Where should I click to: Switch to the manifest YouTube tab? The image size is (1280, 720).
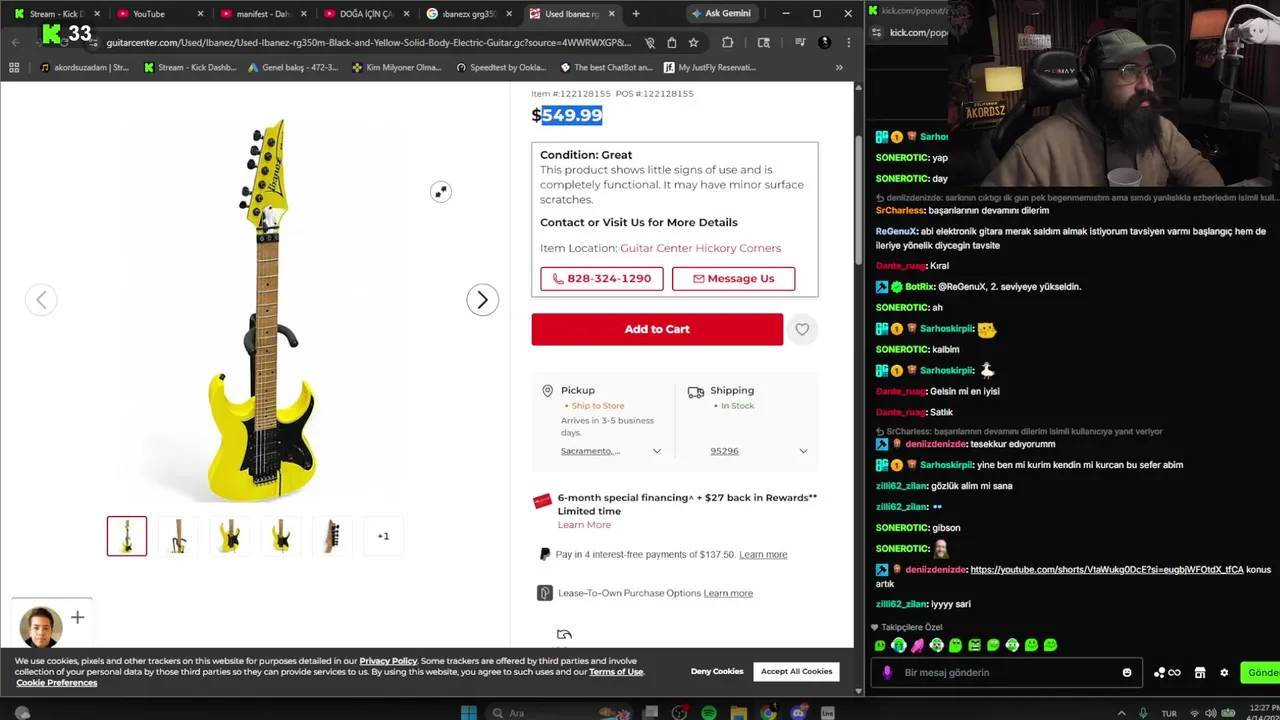262,14
